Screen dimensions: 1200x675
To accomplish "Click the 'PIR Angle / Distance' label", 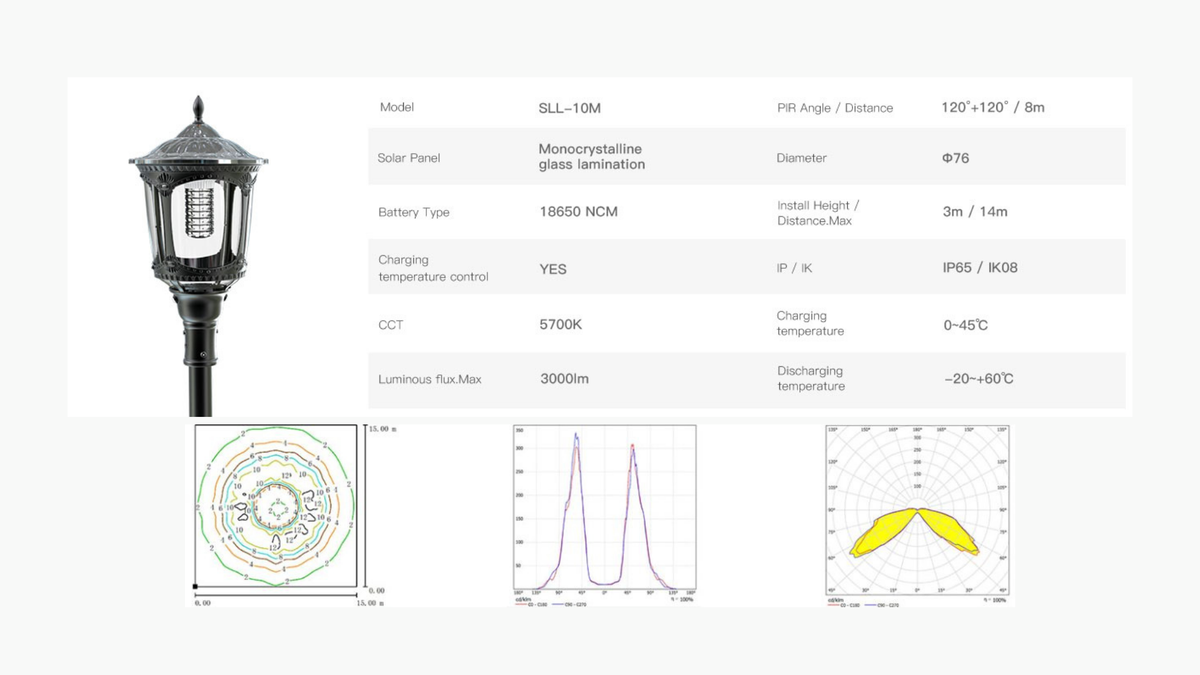I will 835,108.
